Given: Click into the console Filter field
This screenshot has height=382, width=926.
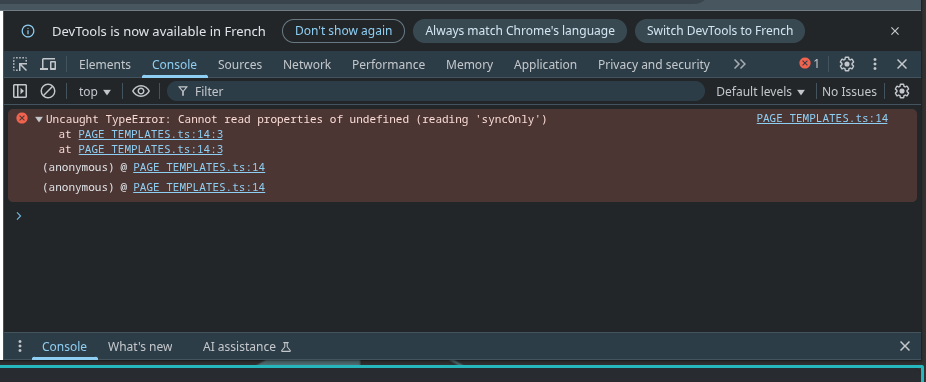Looking at the screenshot, I should pos(436,92).
